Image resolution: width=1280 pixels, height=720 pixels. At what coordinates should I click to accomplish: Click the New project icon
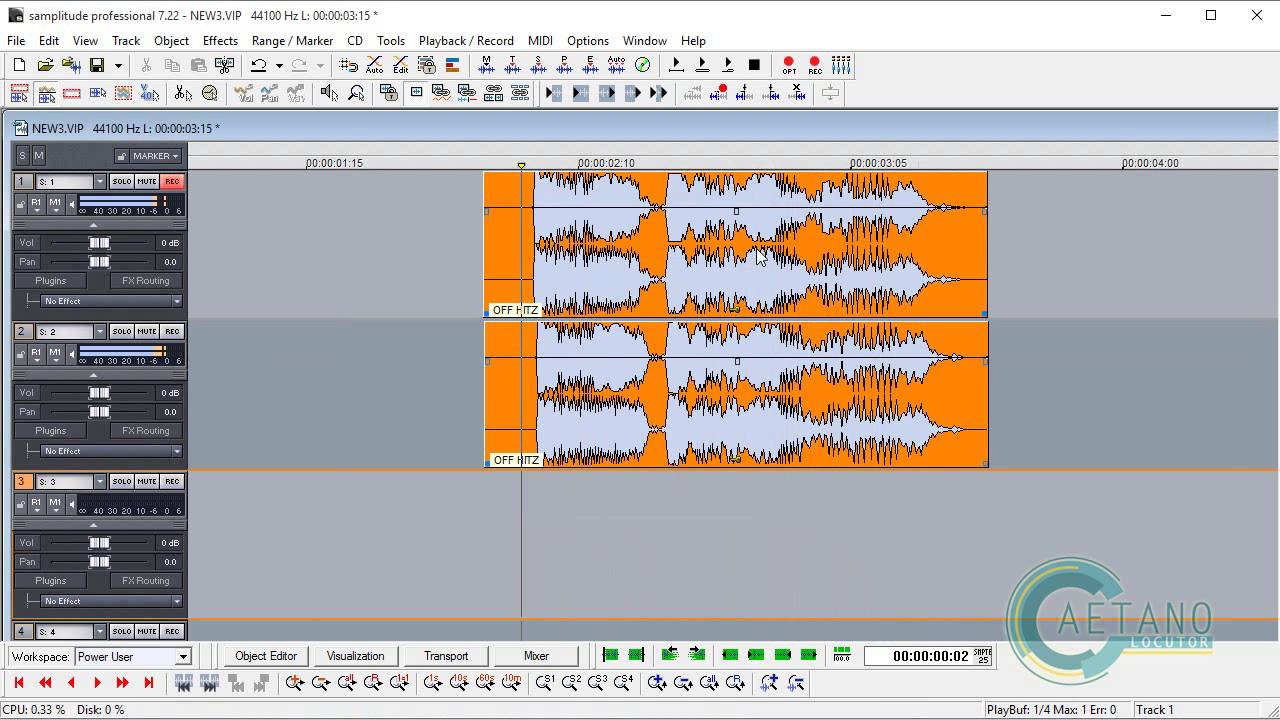(x=19, y=65)
